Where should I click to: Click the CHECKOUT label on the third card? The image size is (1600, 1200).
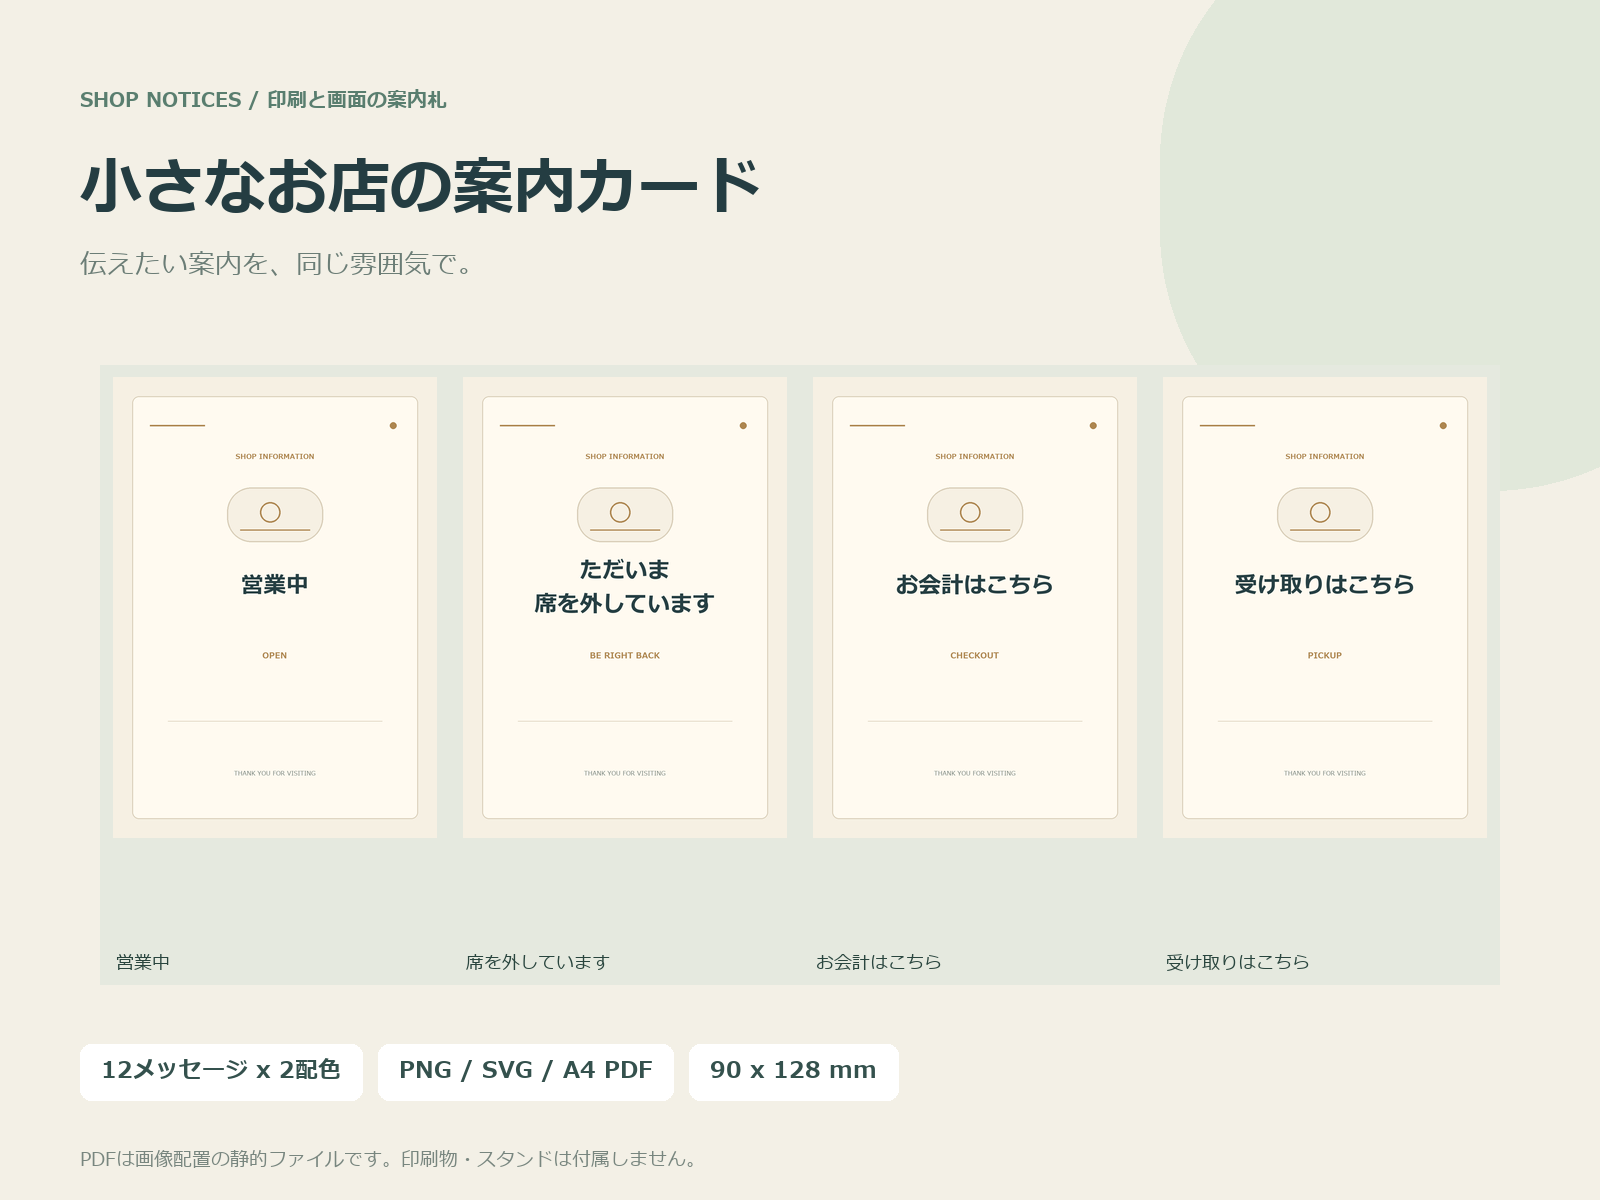975,656
